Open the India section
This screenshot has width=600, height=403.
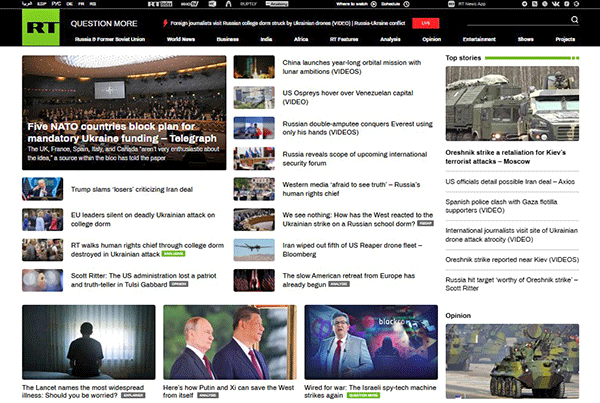pyautogui.click(x=266, y=39)
